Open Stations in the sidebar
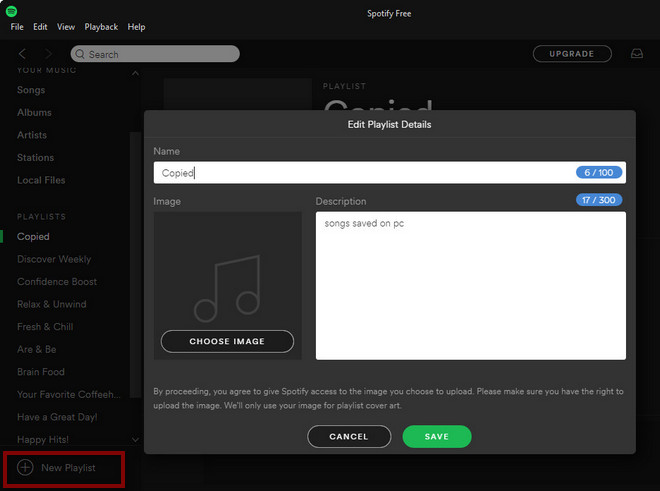The width and height of the screenshot is (660, 491). (x=35, y=157)
